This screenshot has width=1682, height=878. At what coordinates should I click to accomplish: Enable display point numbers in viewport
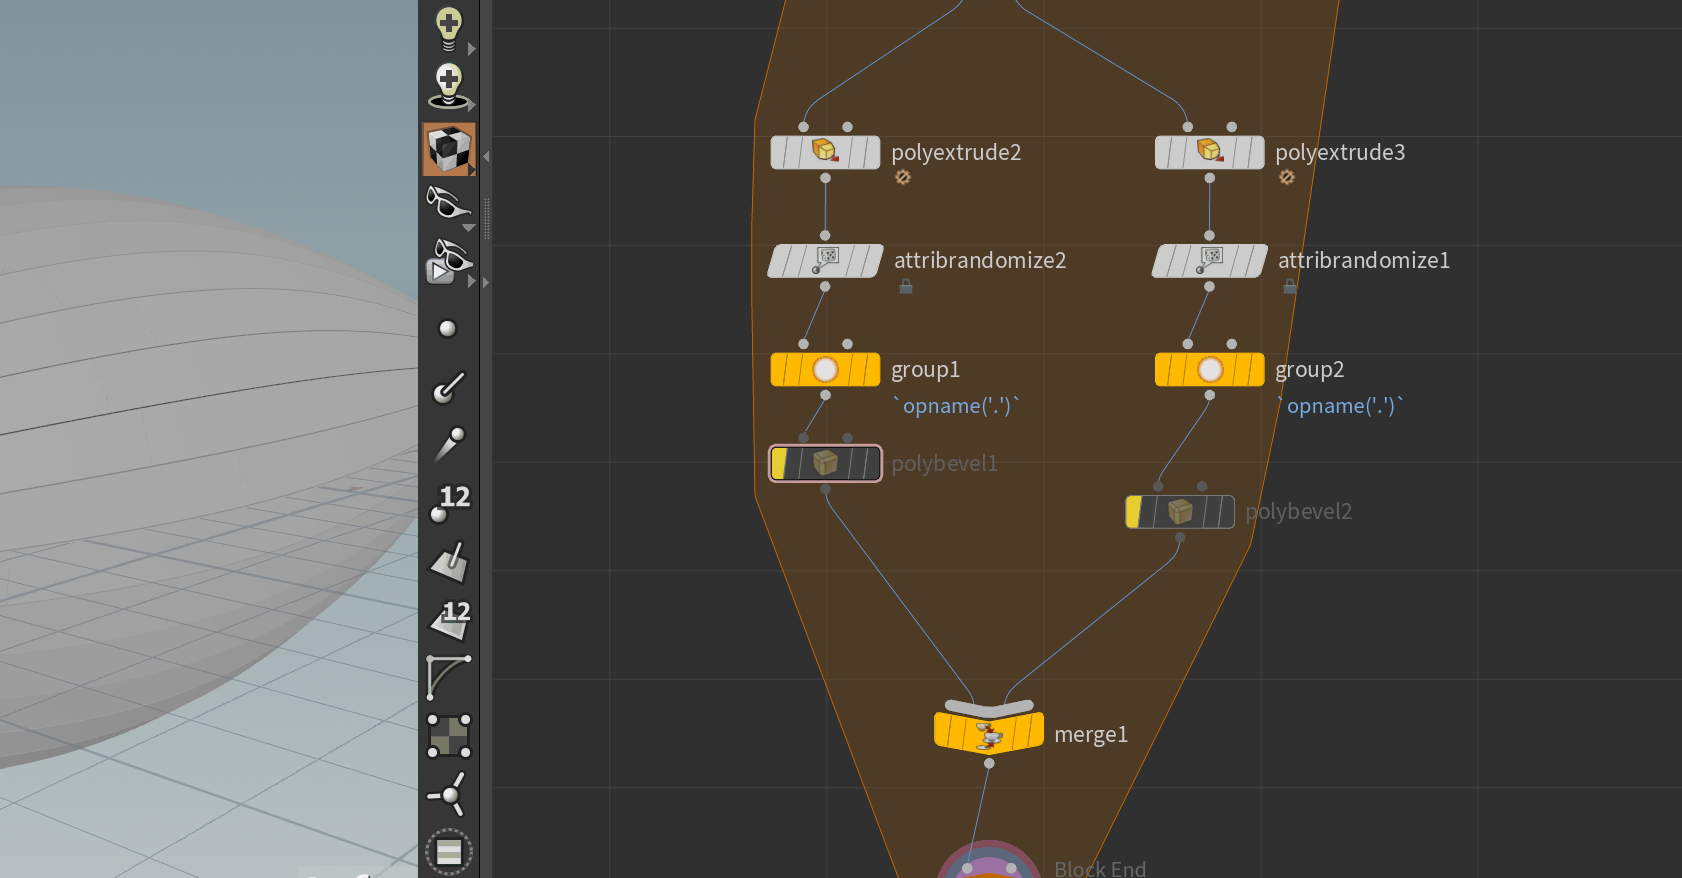449,502
